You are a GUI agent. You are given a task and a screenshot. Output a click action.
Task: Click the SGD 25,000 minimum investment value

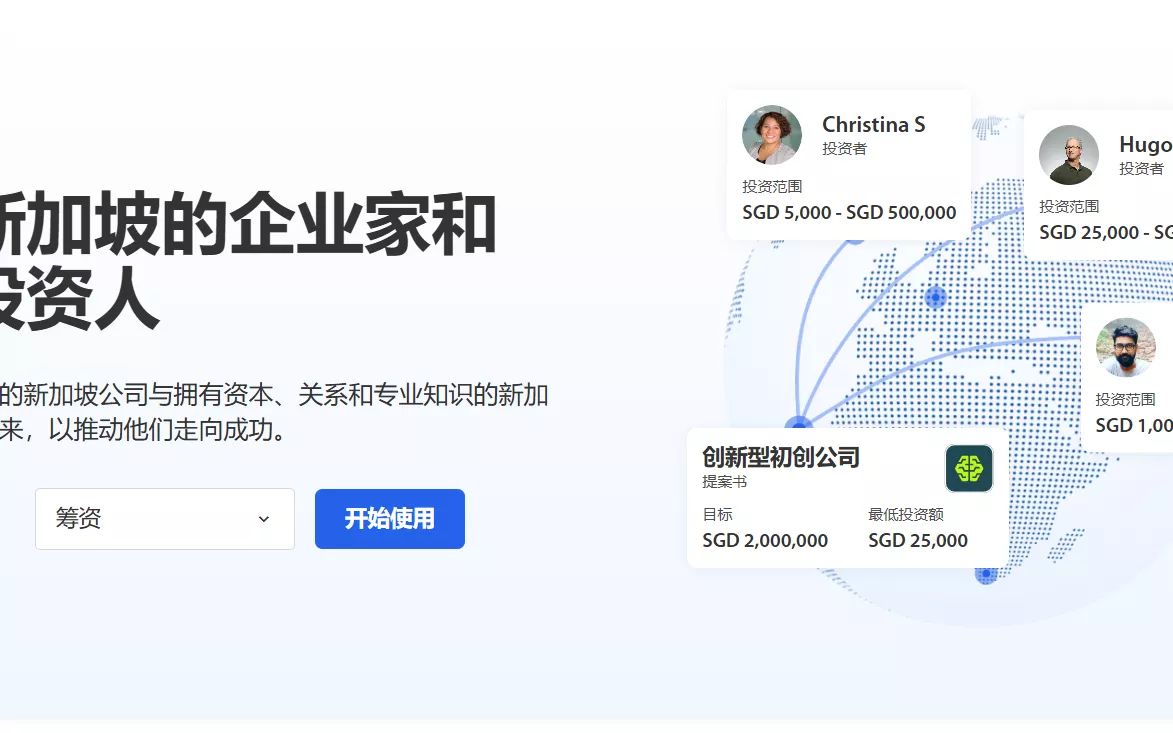pyautogui.click(x=918, y=540)
